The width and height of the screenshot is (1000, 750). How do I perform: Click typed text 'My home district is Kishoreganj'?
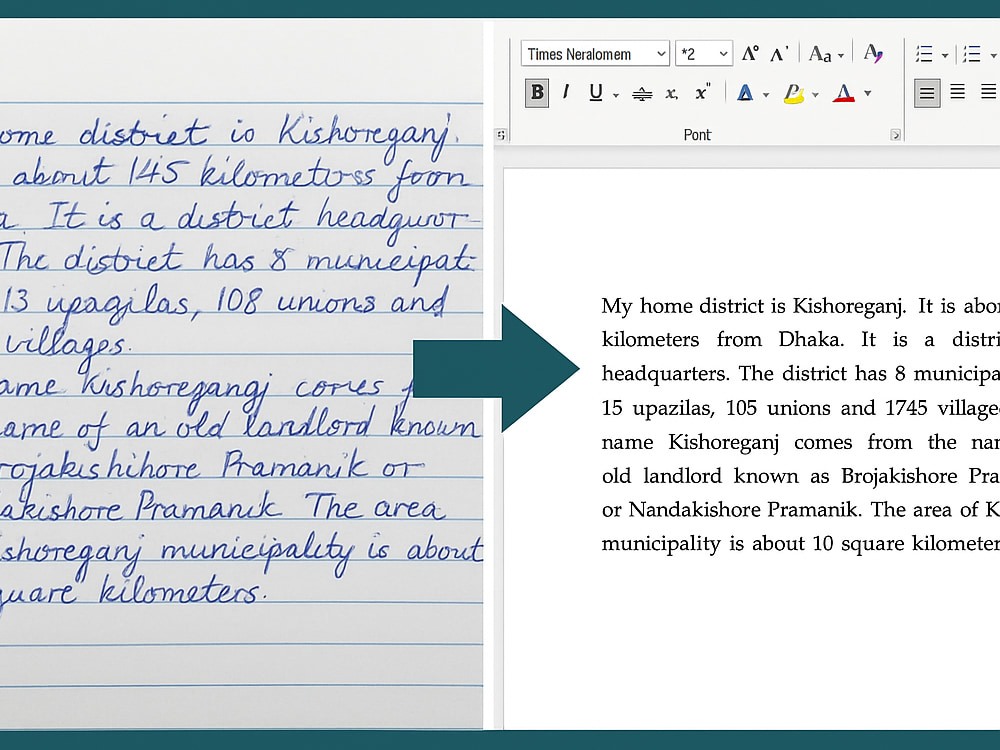click(x=753, y=307)
